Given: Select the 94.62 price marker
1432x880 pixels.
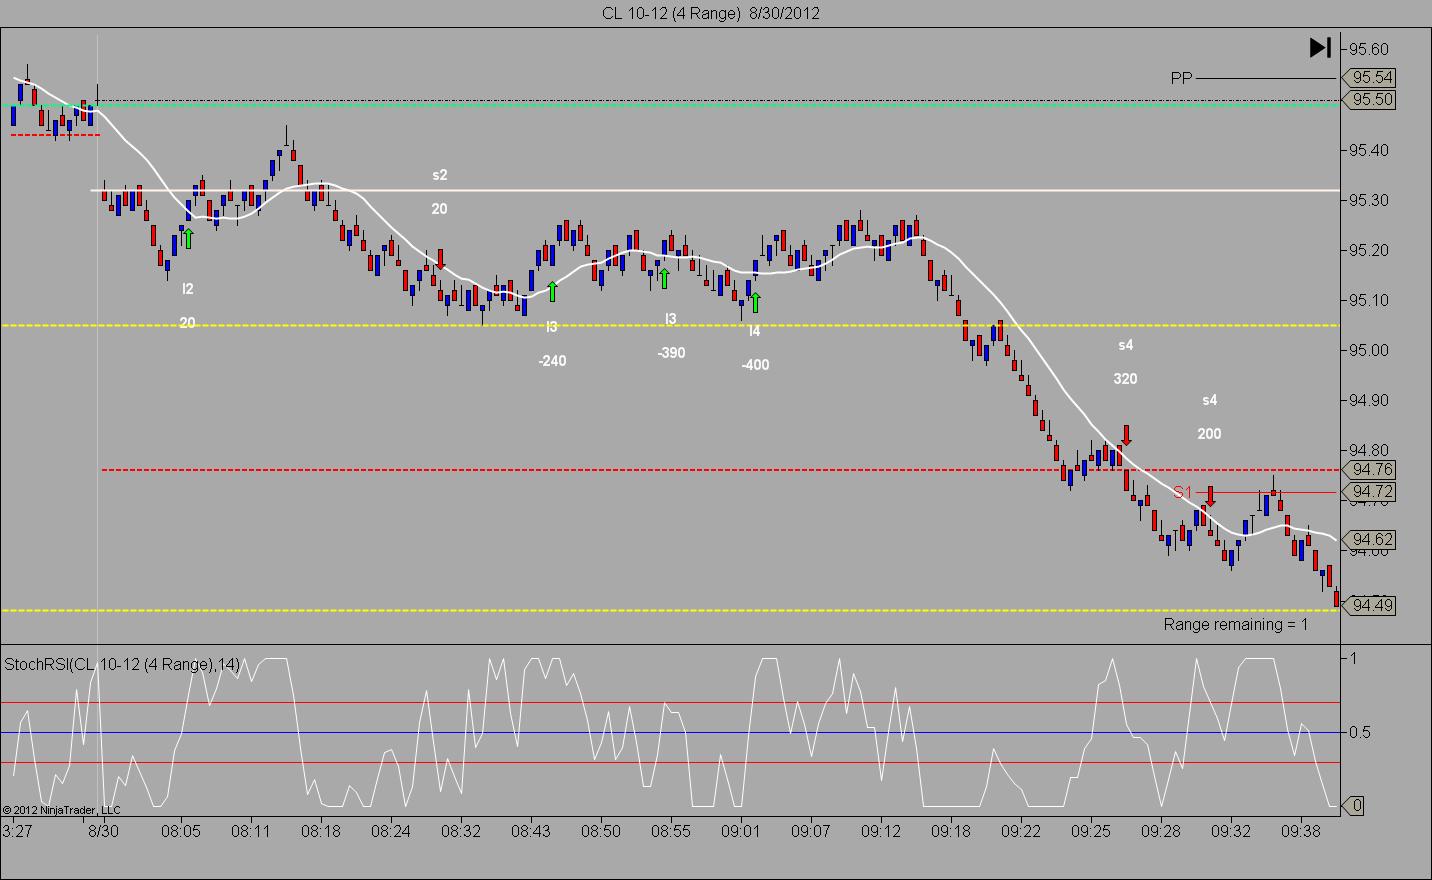Looking at the screenshot, I should 1371,539.
